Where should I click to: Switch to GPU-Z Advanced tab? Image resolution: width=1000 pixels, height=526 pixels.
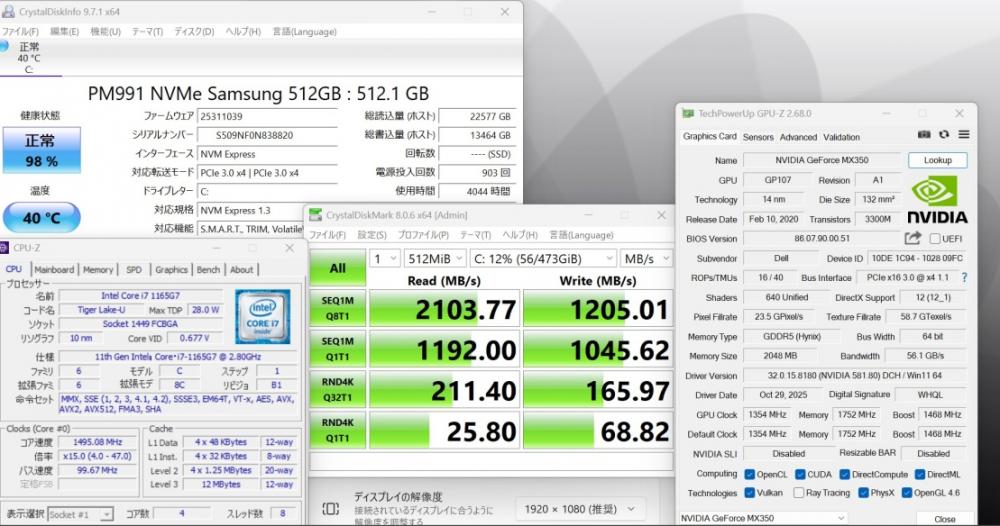(798, 137)
